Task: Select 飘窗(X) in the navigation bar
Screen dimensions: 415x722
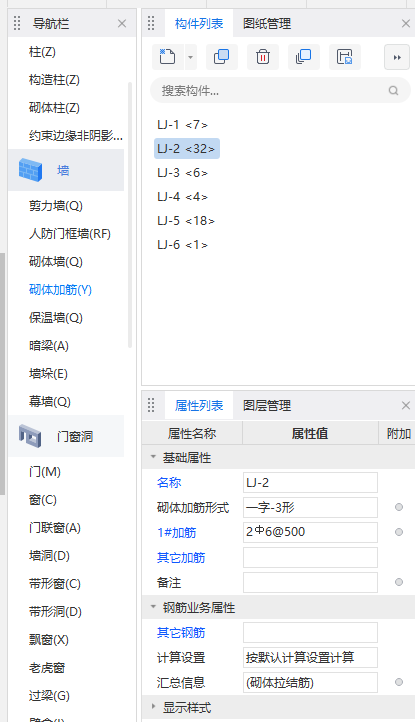Action: click(49, 640)
